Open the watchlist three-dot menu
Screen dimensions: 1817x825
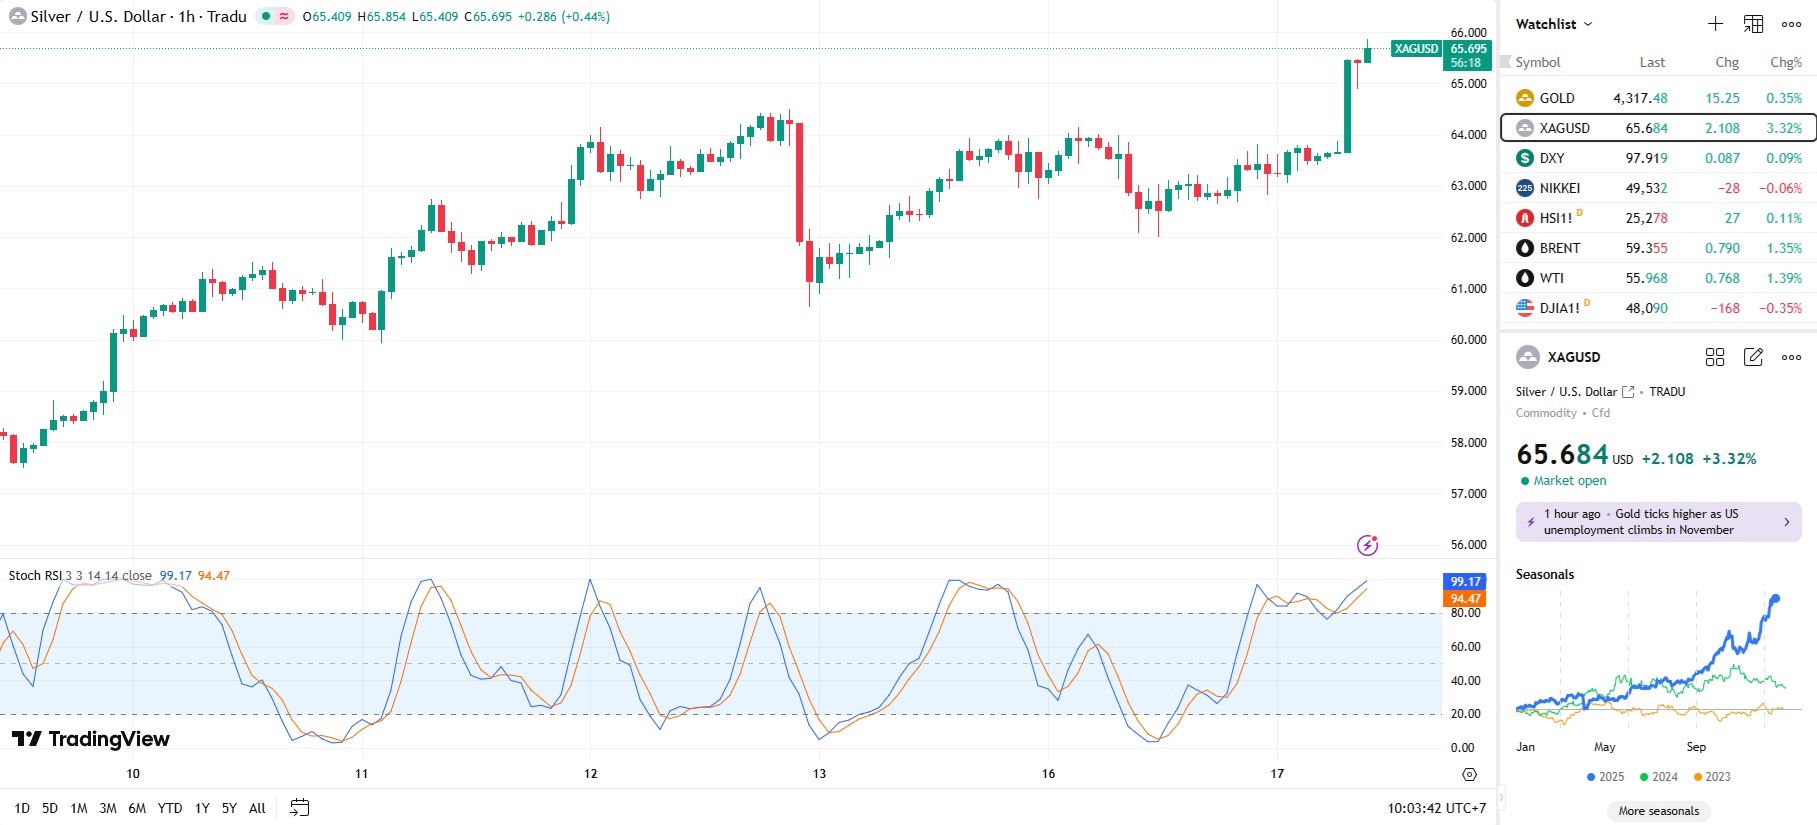(x=1791, y=24)
